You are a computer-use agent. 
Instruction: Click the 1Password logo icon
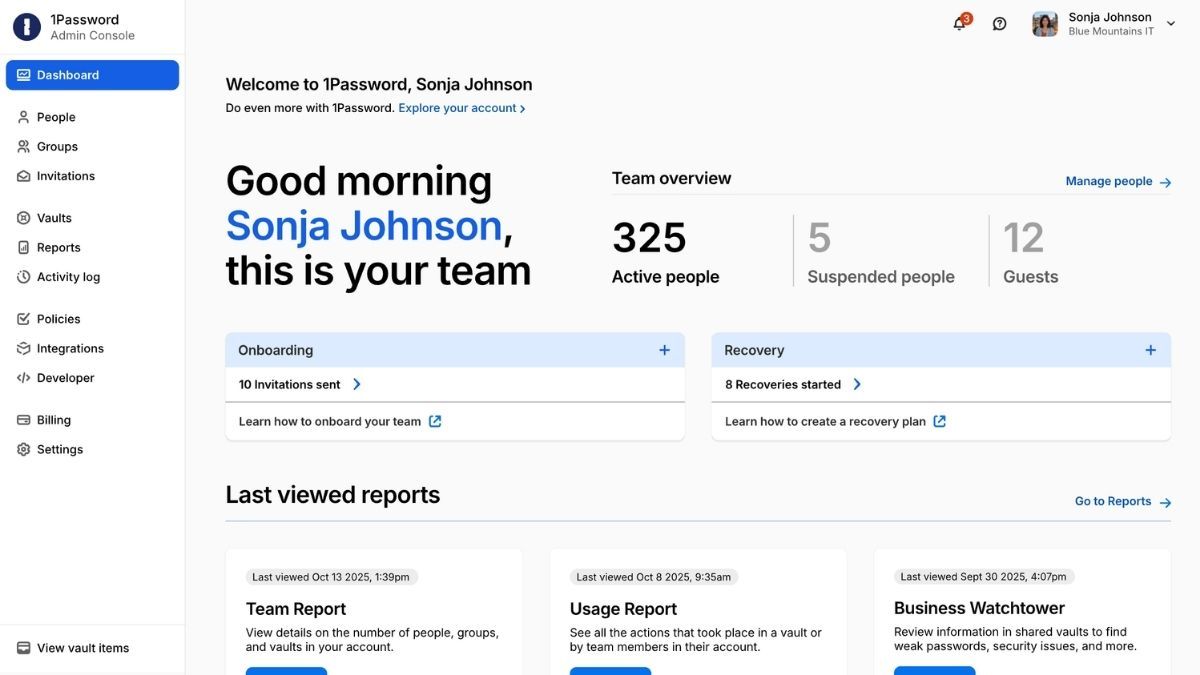[27, 27]
